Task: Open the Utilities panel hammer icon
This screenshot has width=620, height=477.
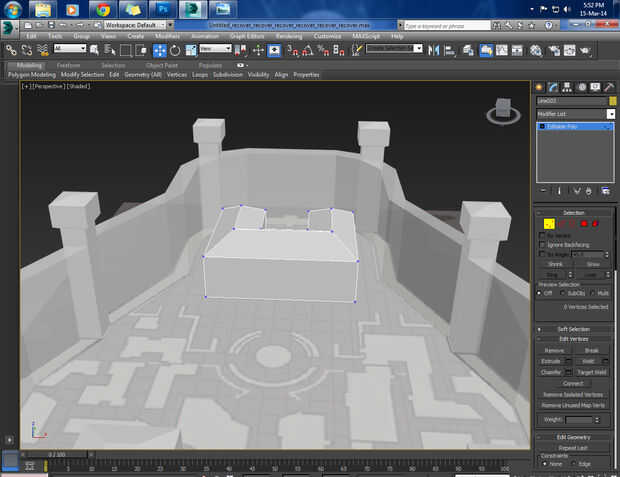Action: pos(608,87)
